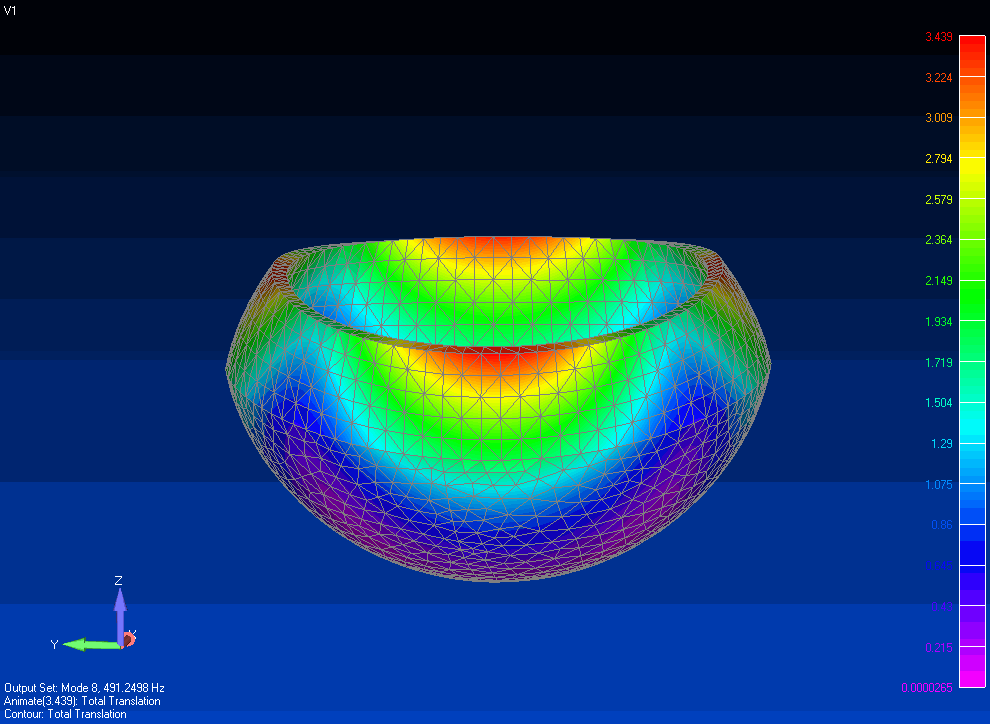Click legend value 1.719
Screen dimensions: 990x724
pos(939,363)
